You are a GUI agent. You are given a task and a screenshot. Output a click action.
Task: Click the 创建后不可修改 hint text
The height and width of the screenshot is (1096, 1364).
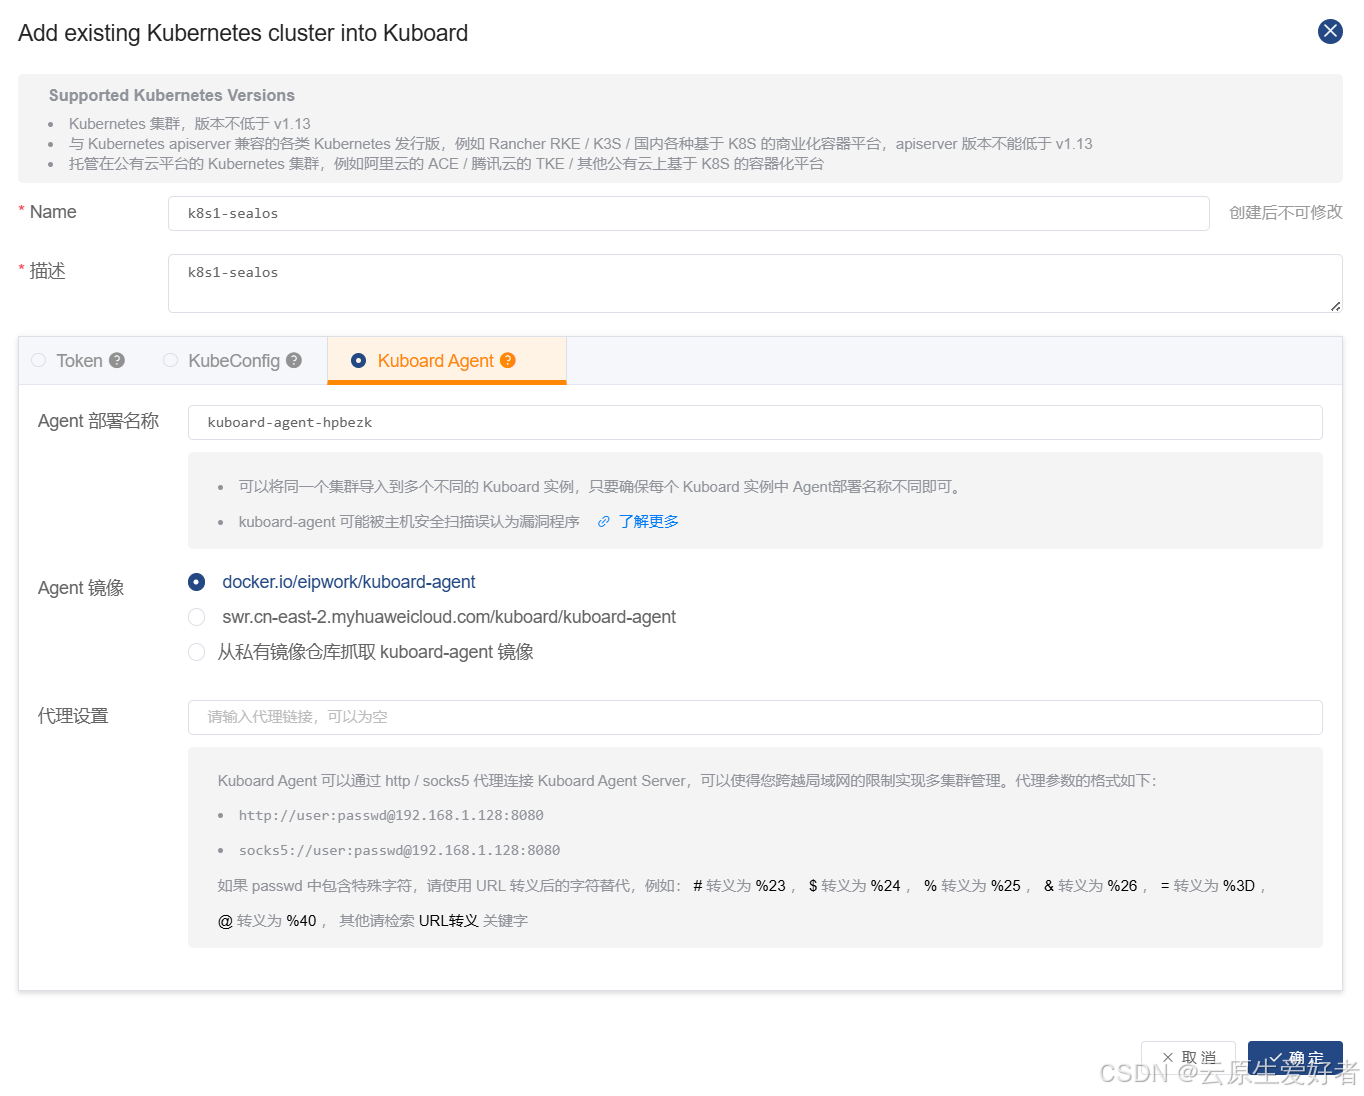point(1285,212)
